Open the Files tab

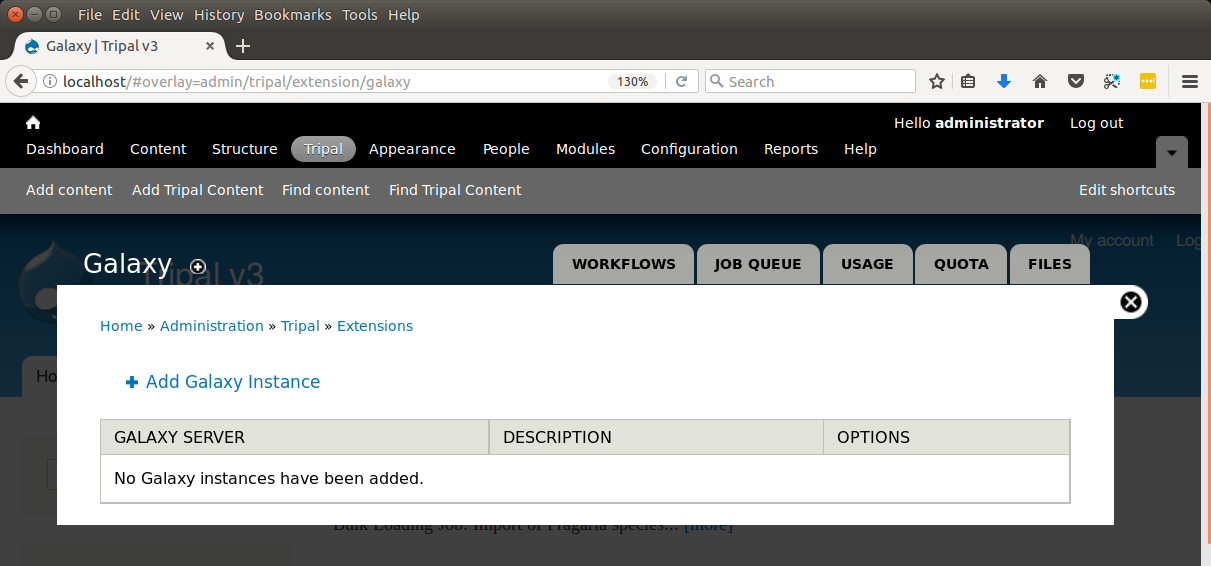(x=1050, y=265)
